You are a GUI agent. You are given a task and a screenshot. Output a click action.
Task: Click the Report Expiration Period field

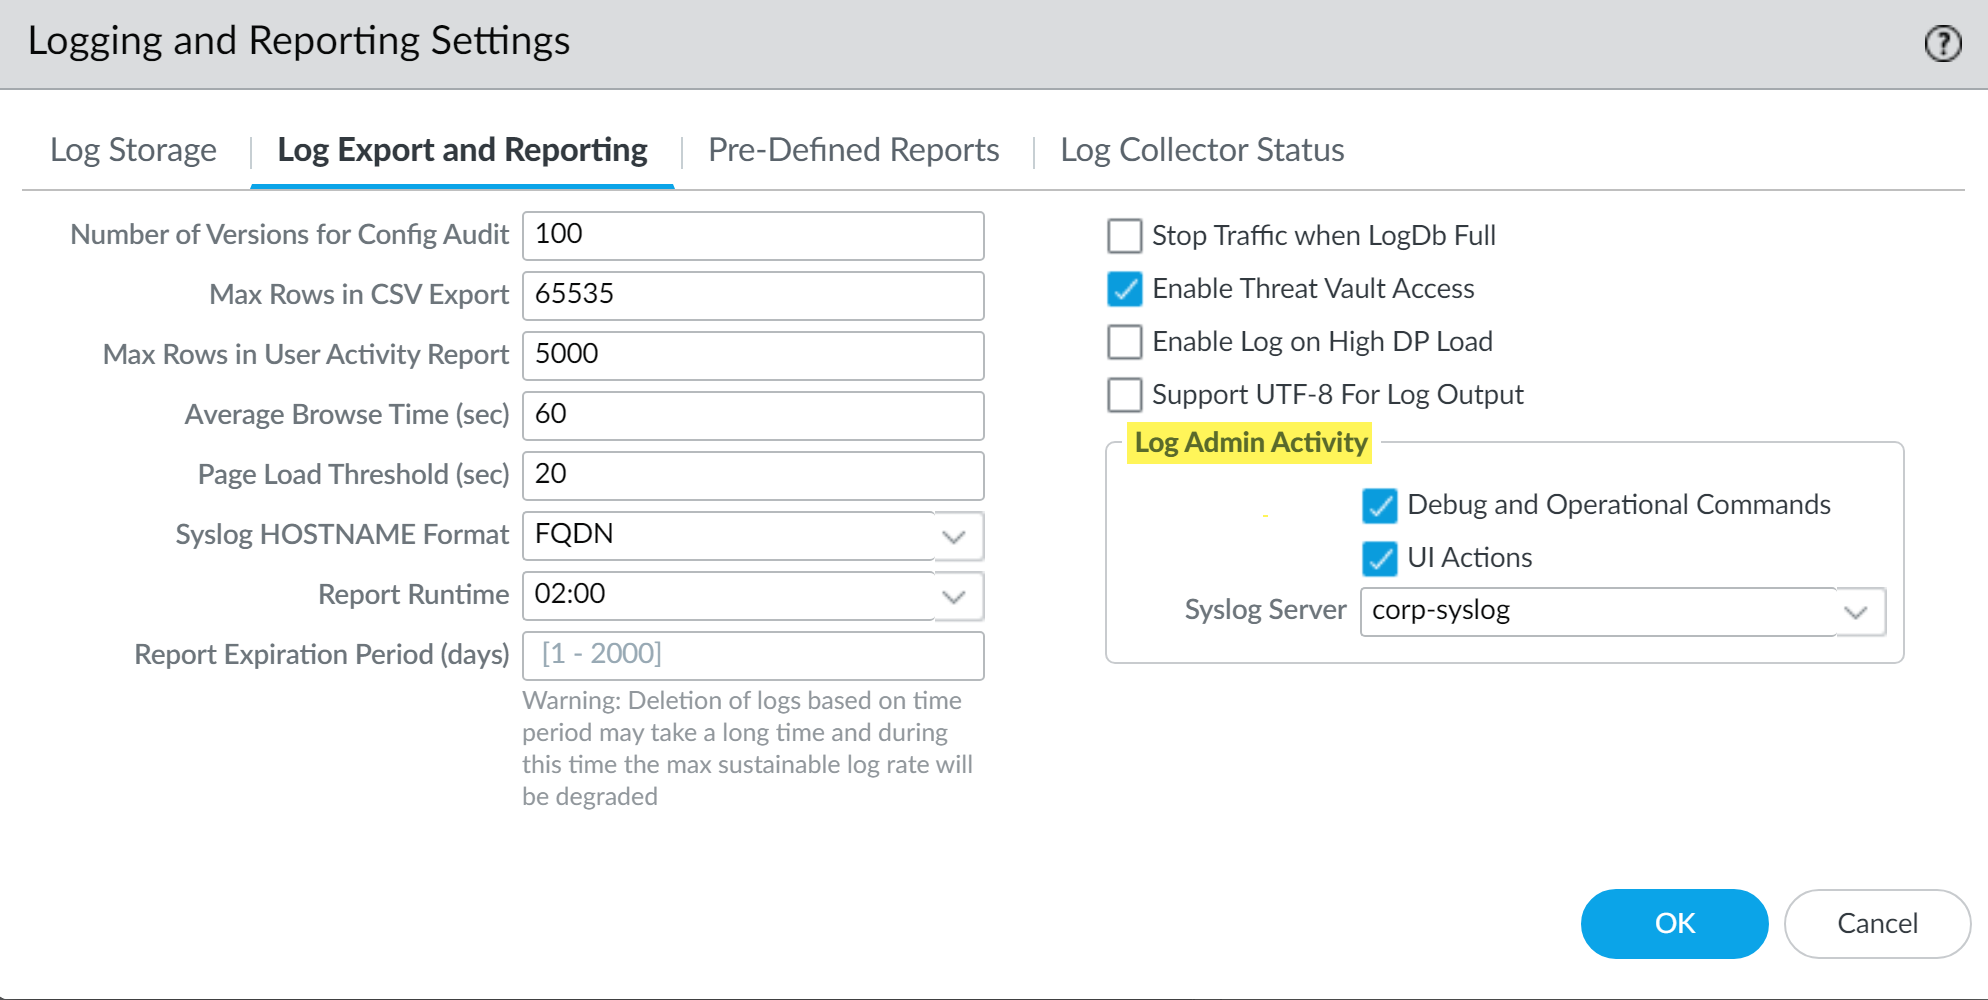pos(752,655)
